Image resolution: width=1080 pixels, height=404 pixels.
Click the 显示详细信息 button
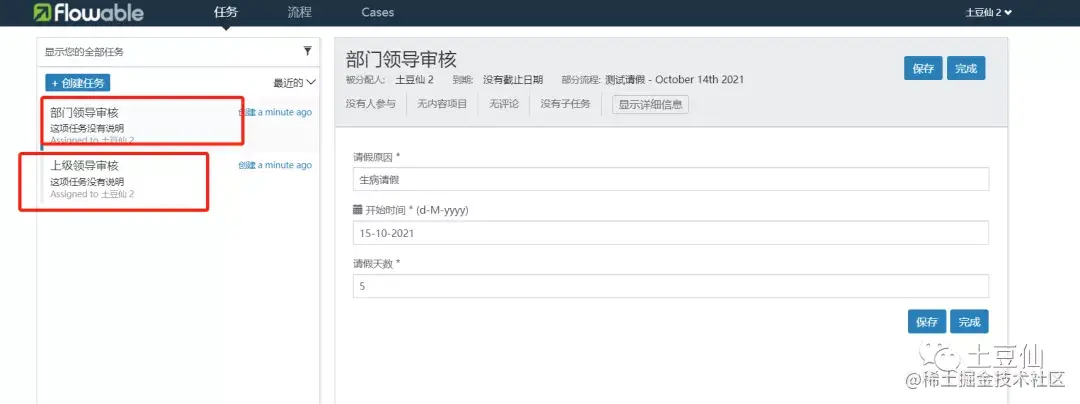tap(651, 105)
